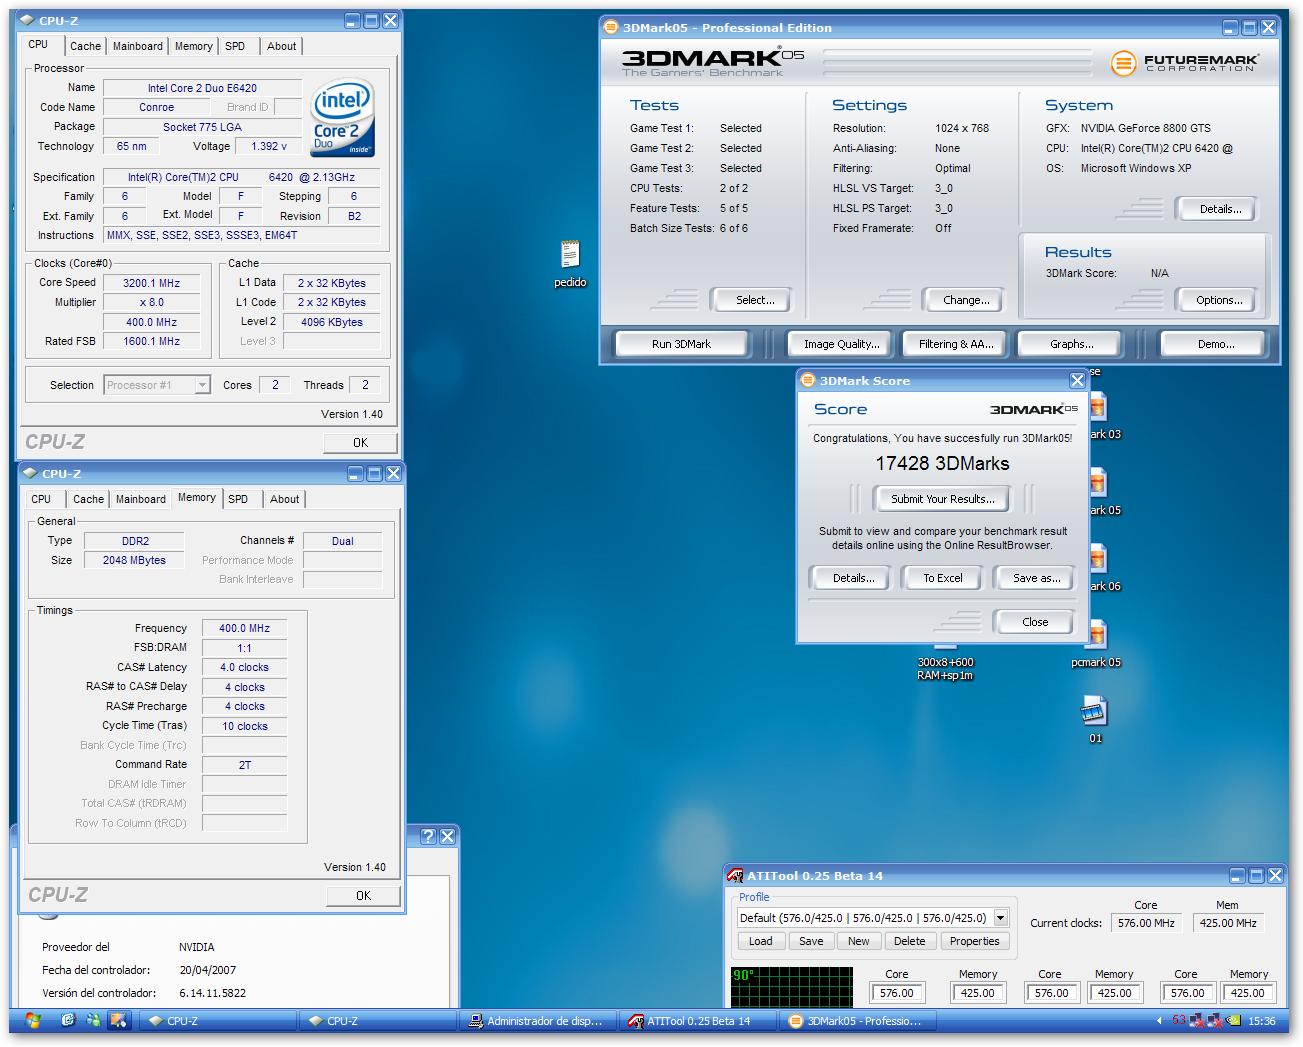Open the partially hidden '...ark 06' desktop shortcut
Screen dimensions: 1303x1047
pos(1099,559)
